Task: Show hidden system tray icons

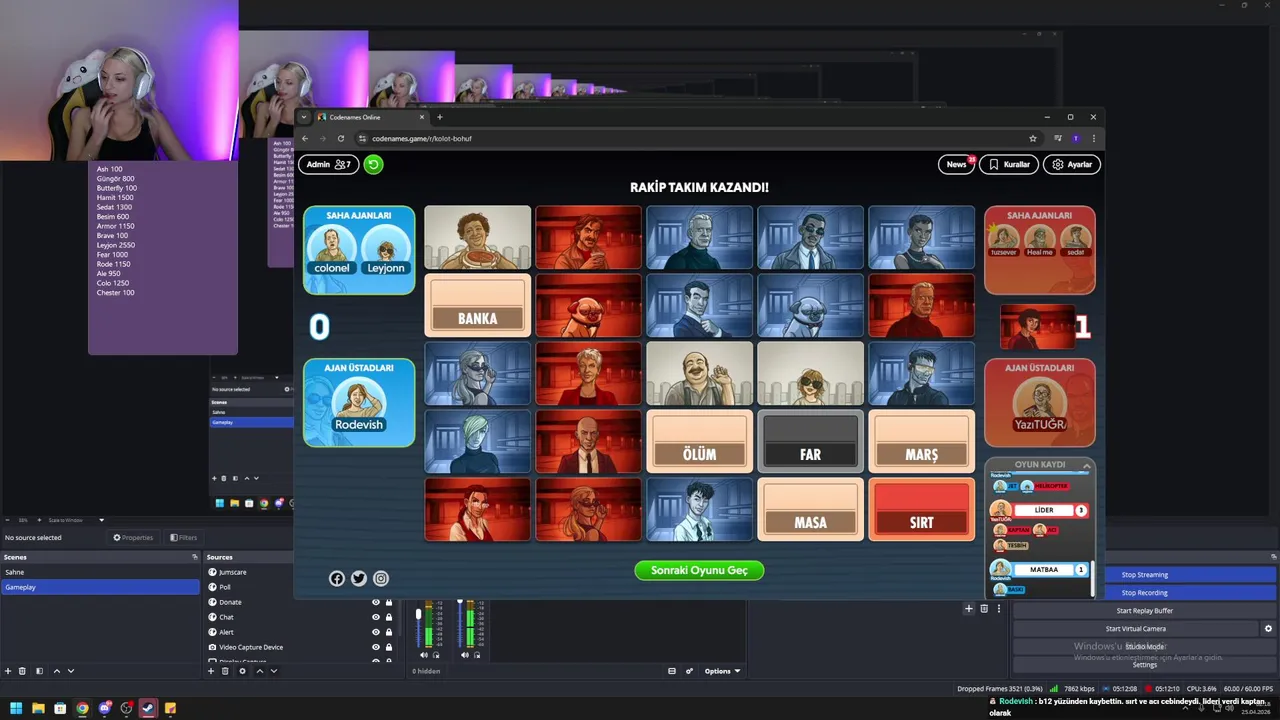Action: click(1186, 708)
